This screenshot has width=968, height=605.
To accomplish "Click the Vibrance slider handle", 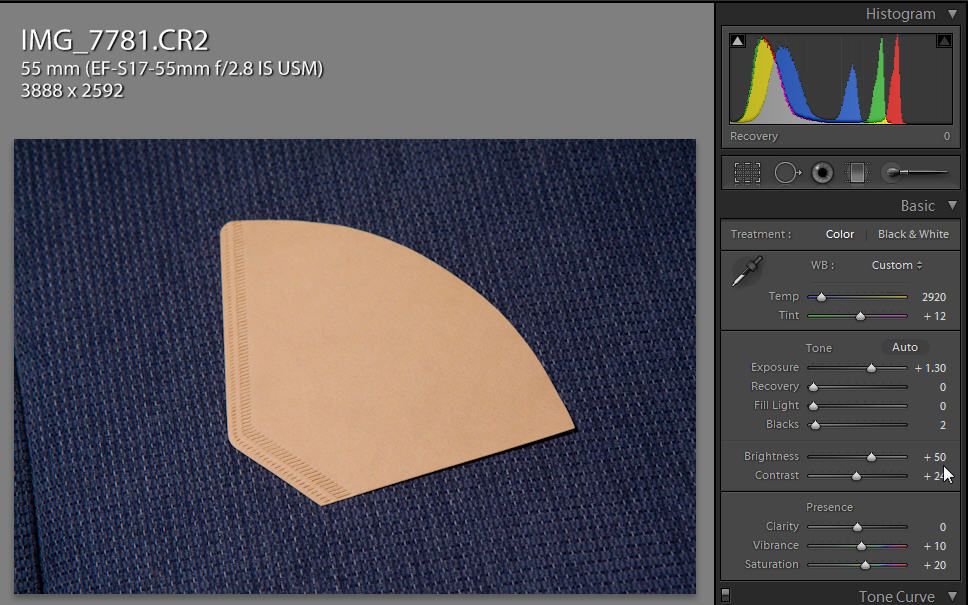I will 861,546.
